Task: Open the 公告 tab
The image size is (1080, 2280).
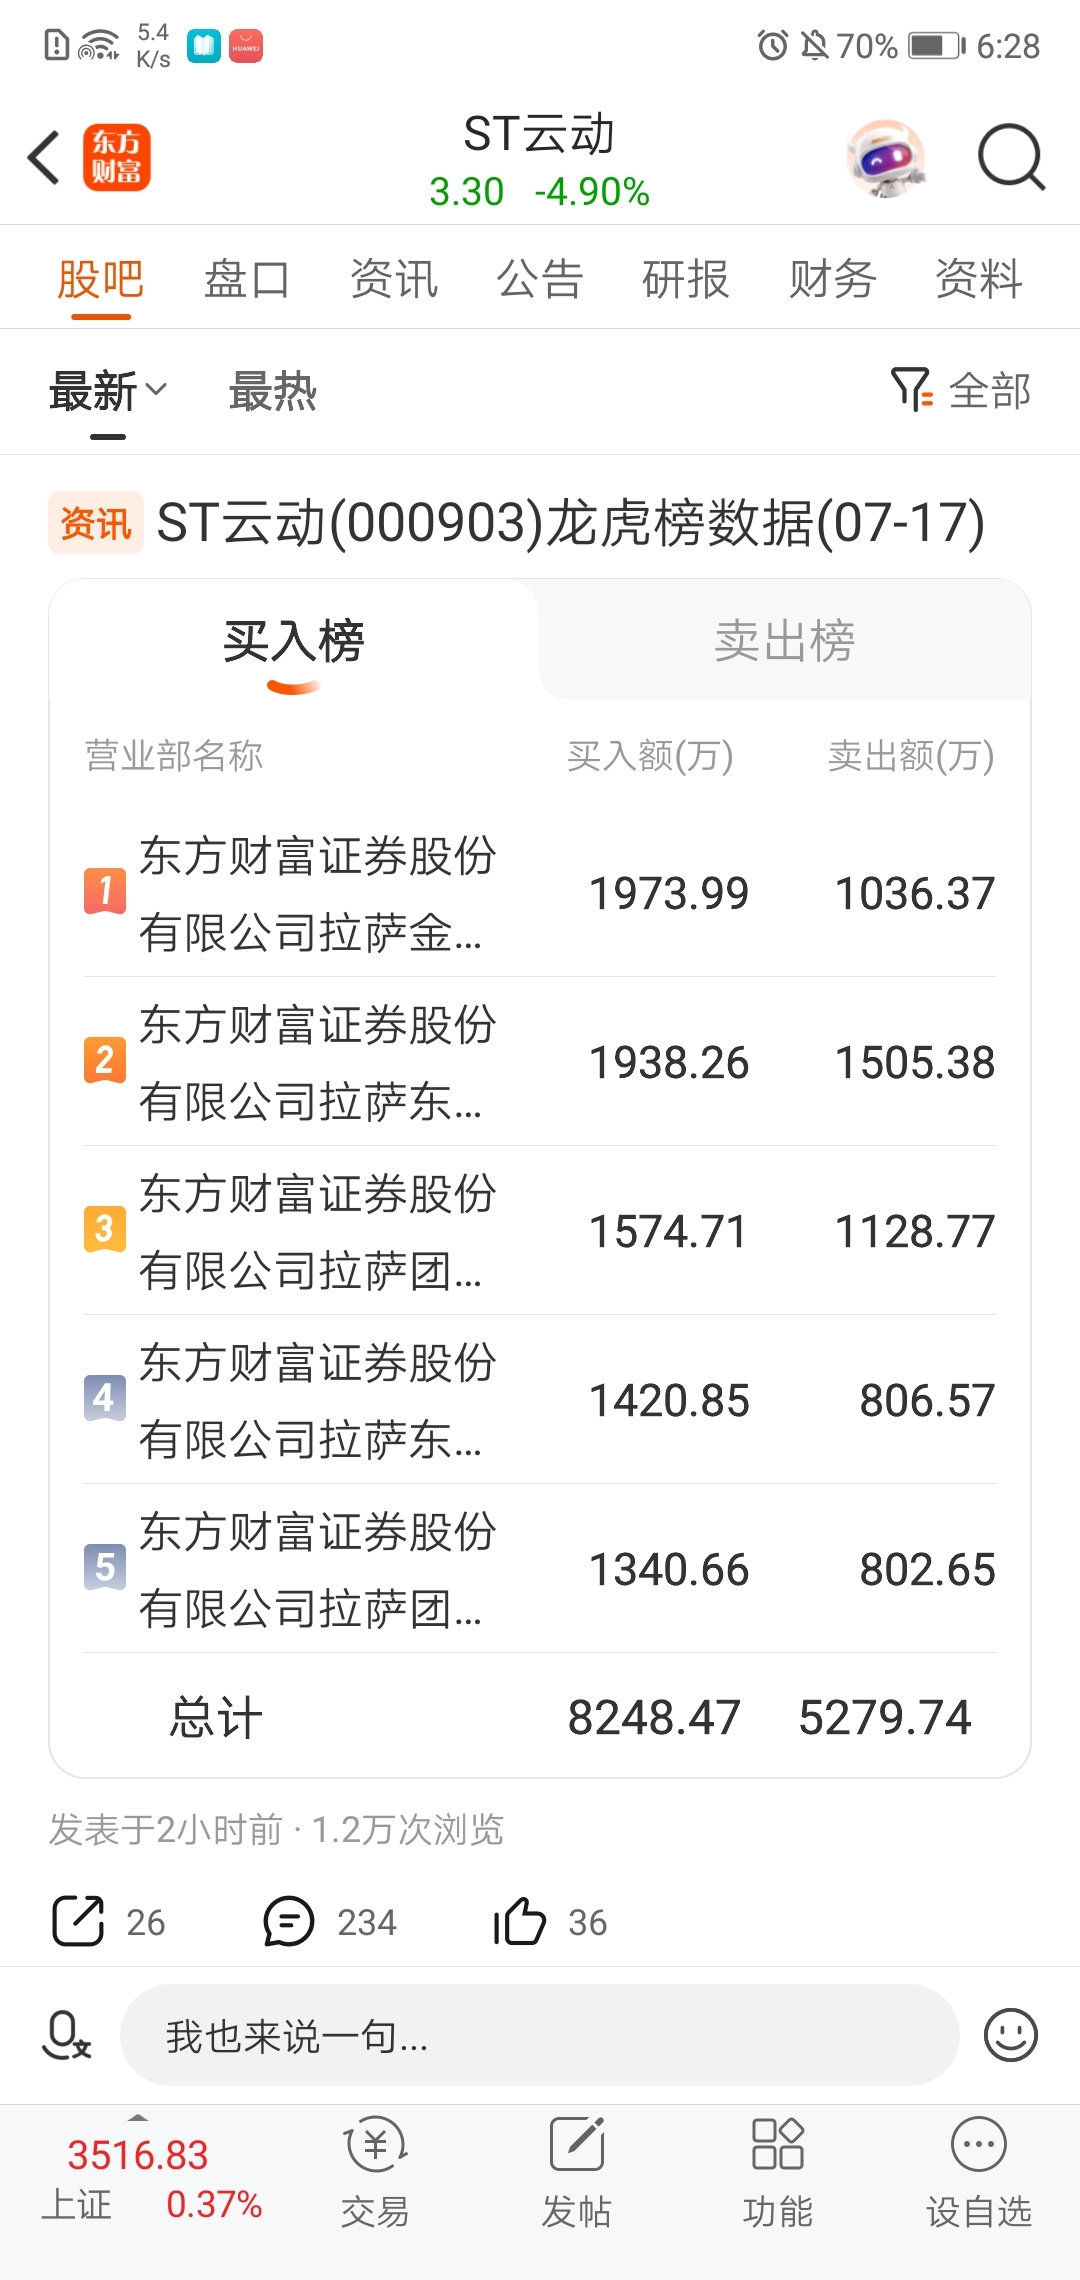Action: pos(540,279)
